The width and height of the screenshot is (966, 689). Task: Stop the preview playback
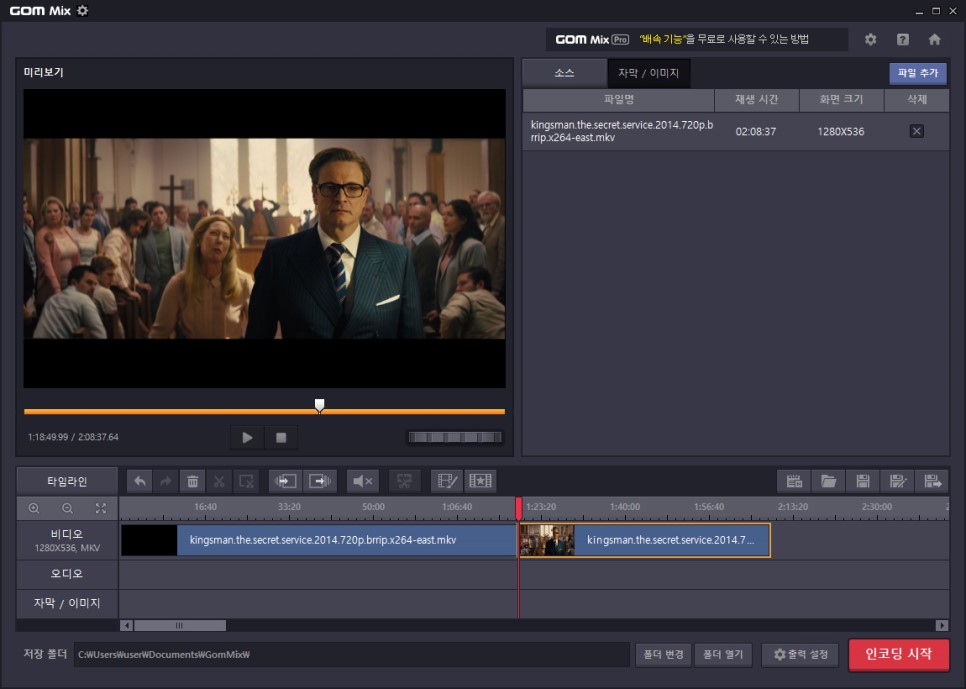[281, 438]
